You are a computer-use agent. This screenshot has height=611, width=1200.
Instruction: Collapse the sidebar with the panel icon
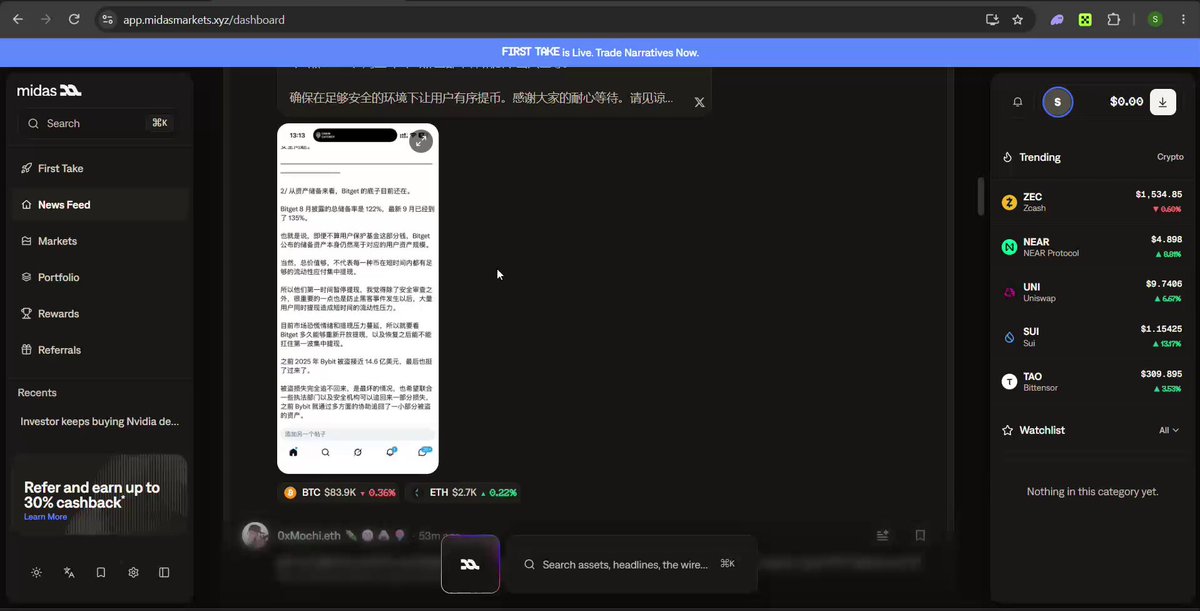pos(164,573)
